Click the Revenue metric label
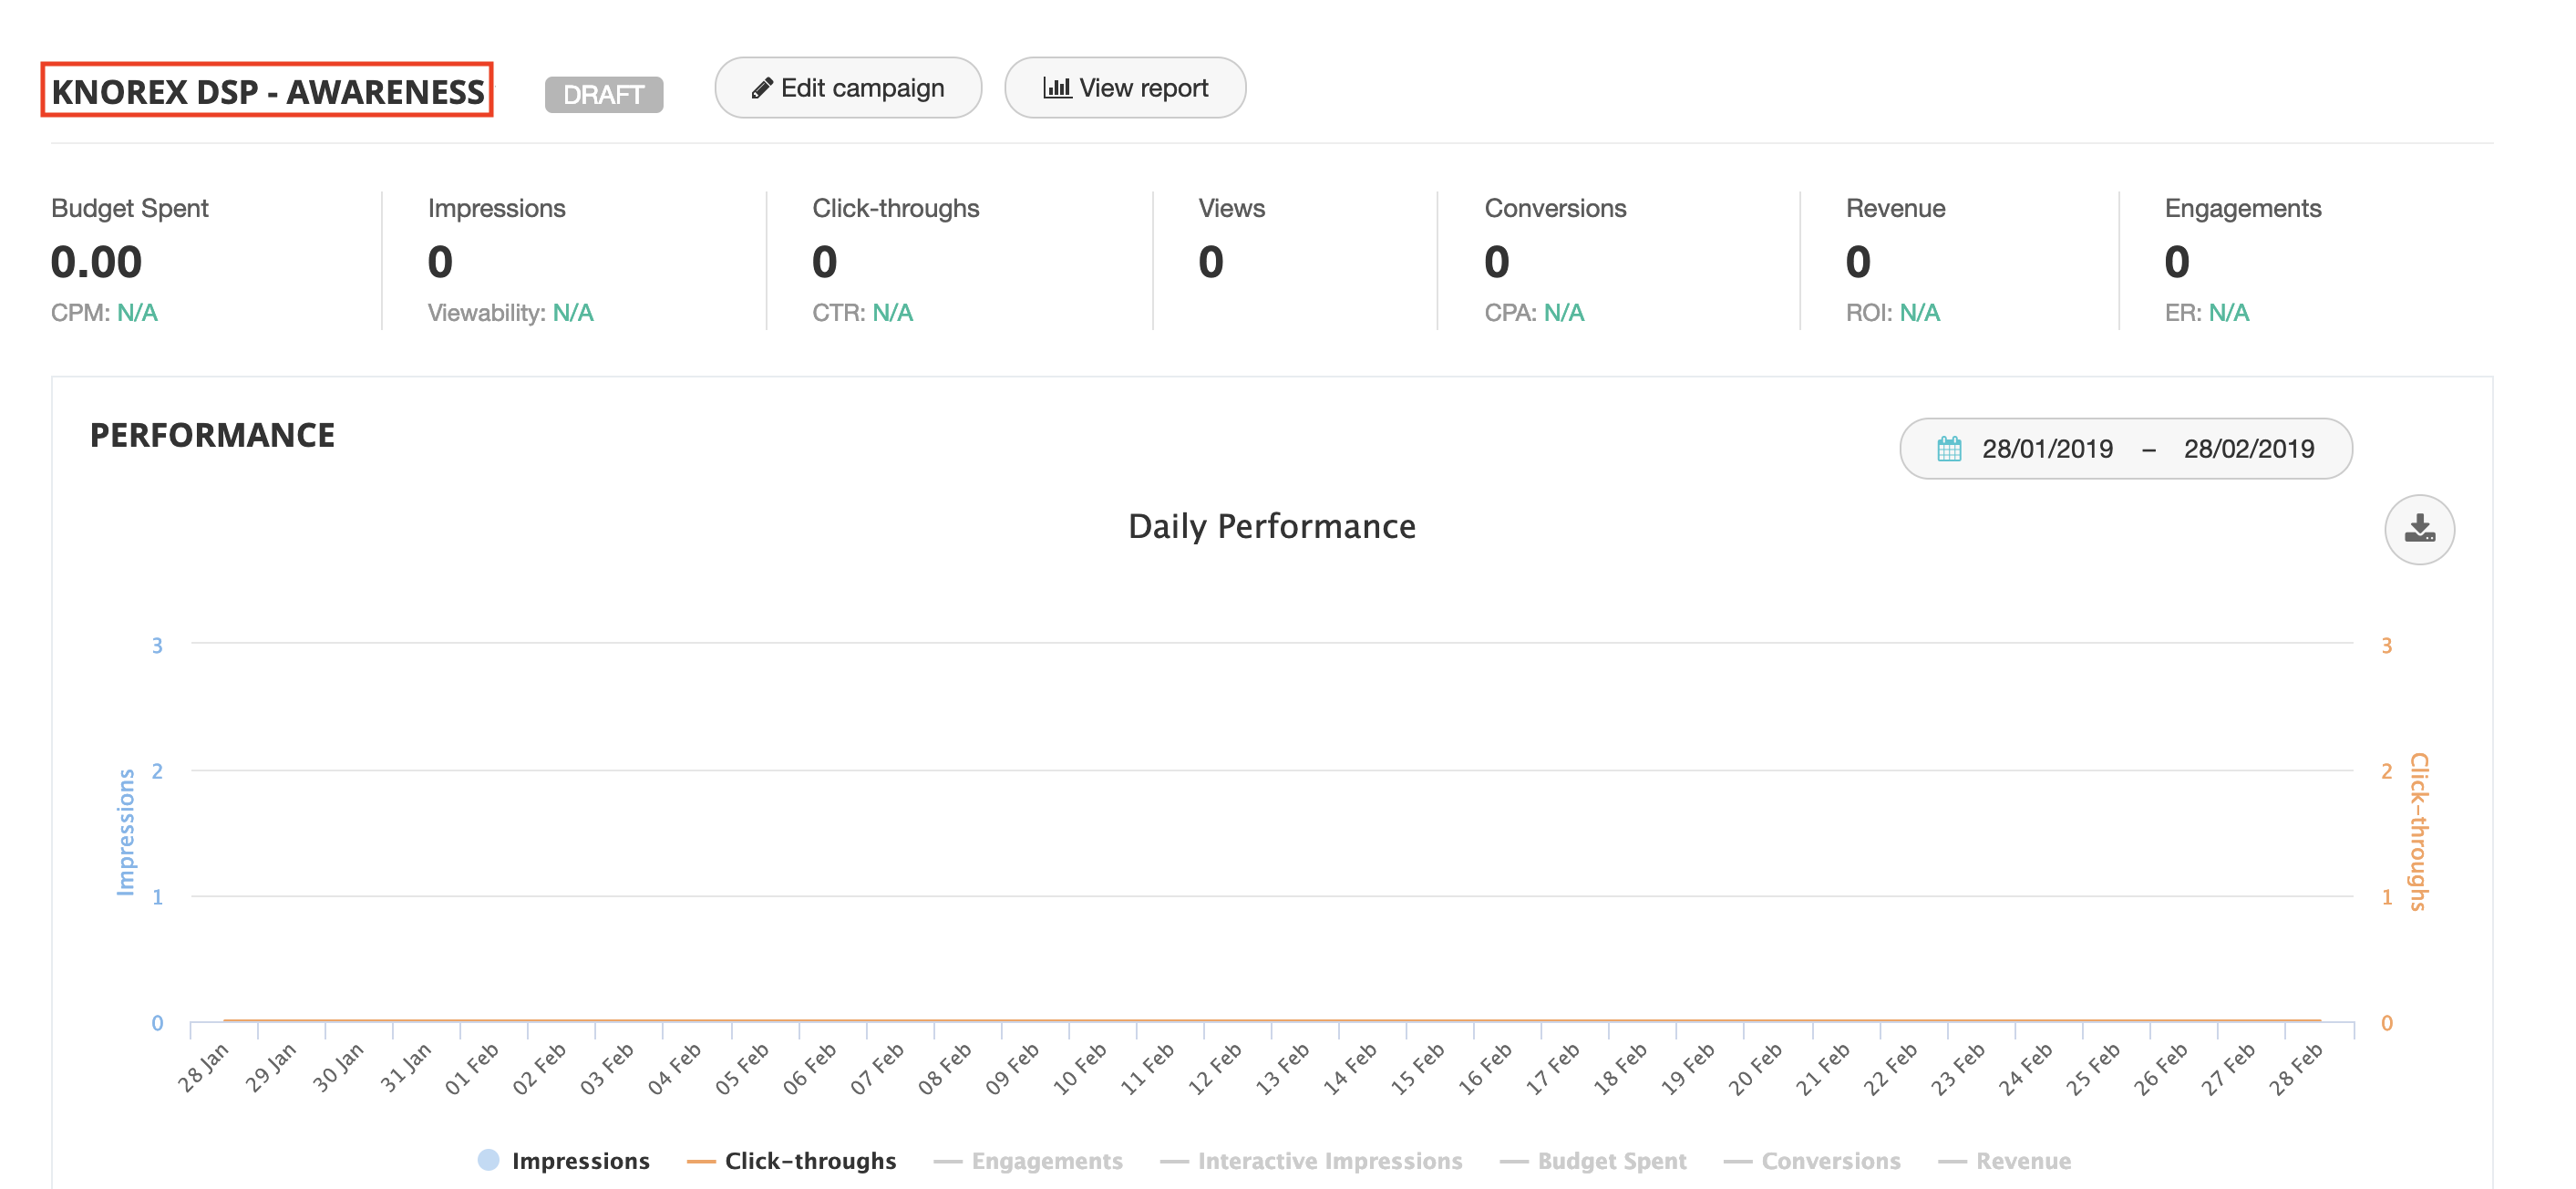The height and width of the screenshot is (1189, 2576). coord(1895,208)
